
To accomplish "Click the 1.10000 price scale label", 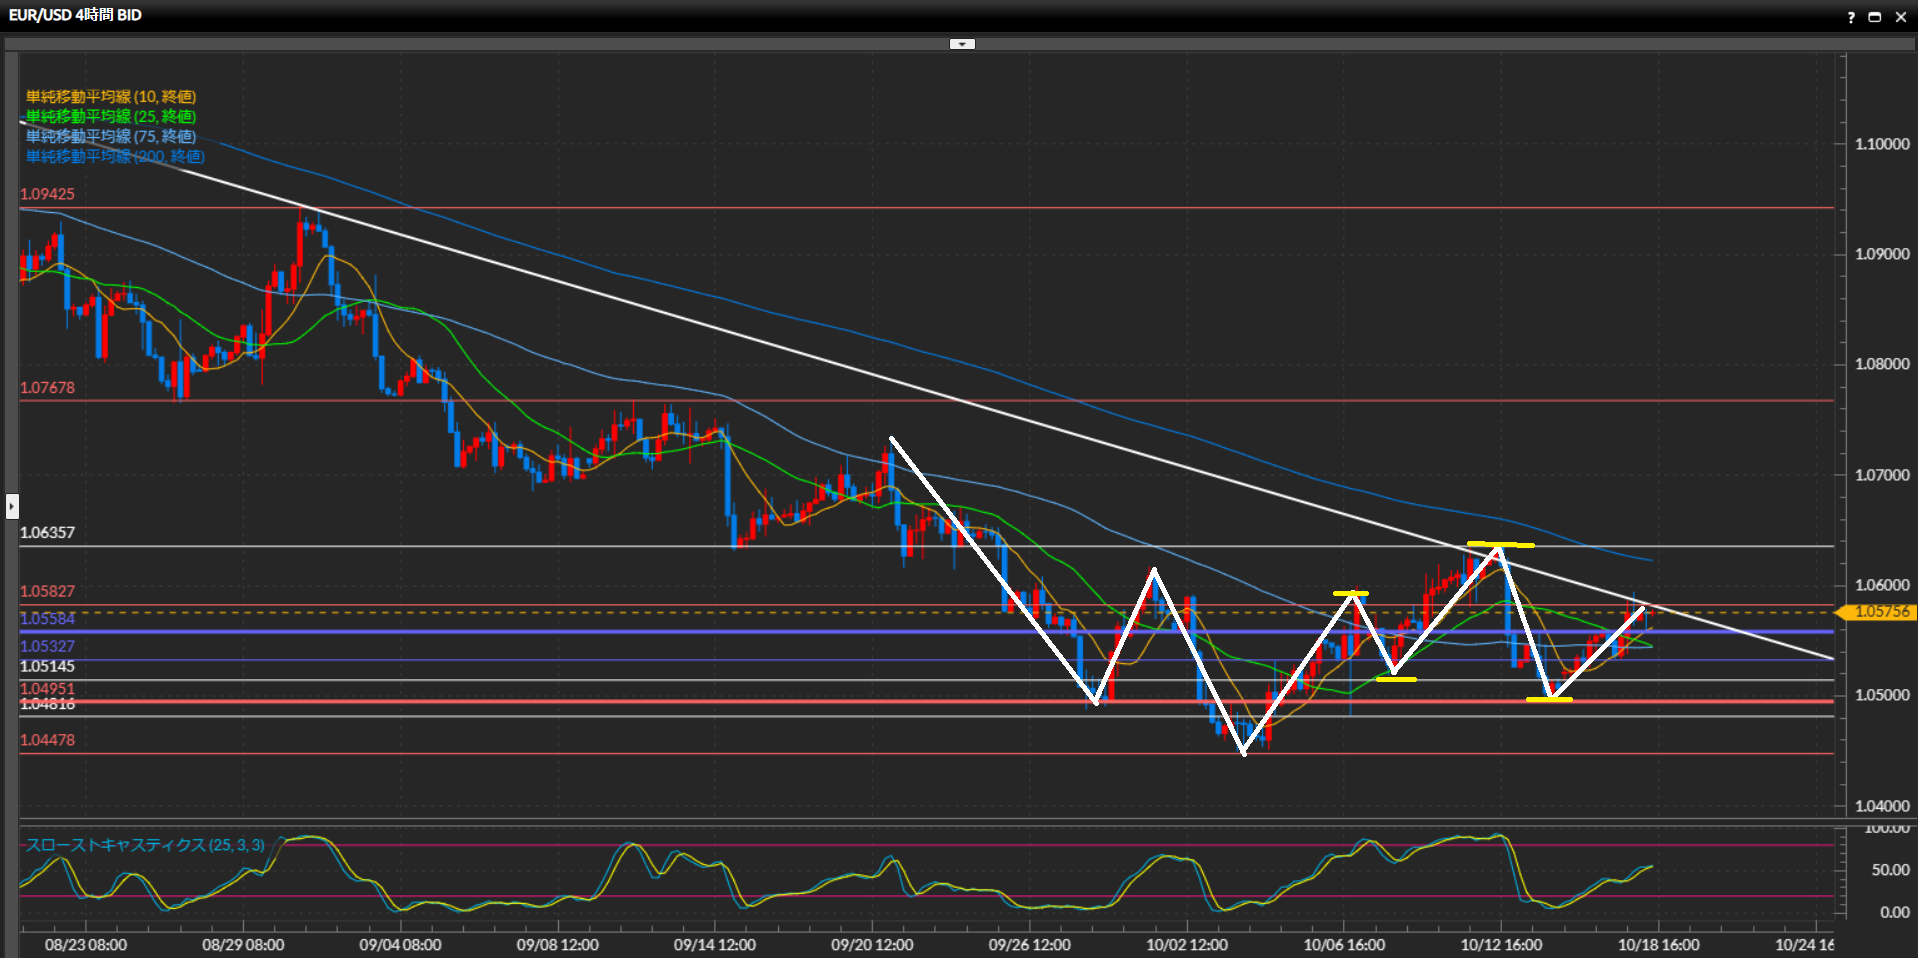I will pos(1881,144).
